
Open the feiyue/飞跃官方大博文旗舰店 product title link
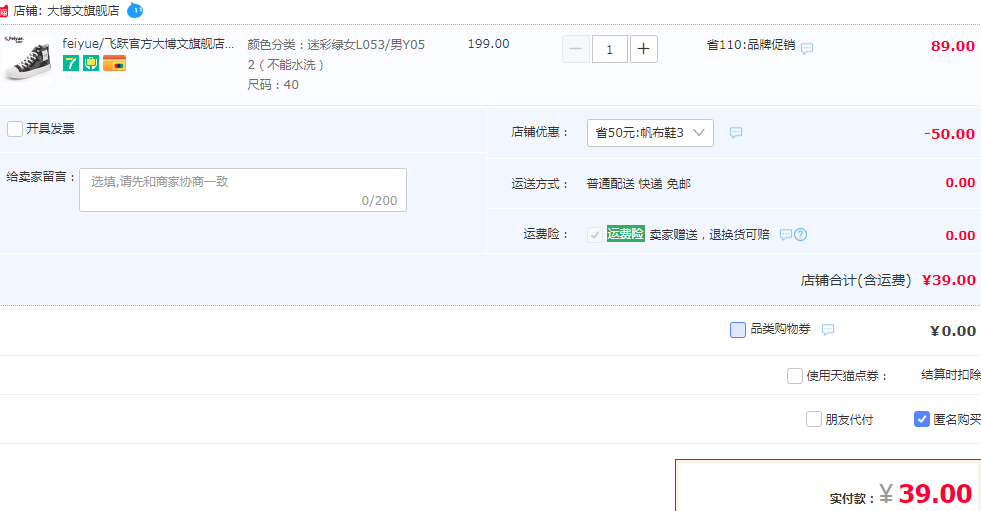pyautogui.click(x=148, y=43)
